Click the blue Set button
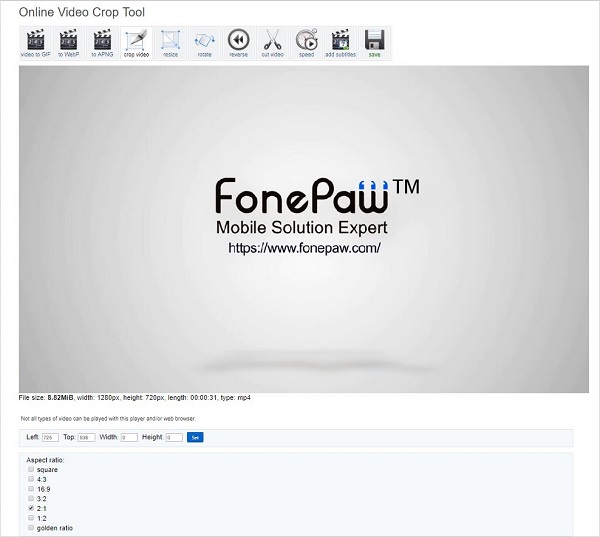This screenshot has height=537, width=600. pyautogui.click(x=195, y=437)
